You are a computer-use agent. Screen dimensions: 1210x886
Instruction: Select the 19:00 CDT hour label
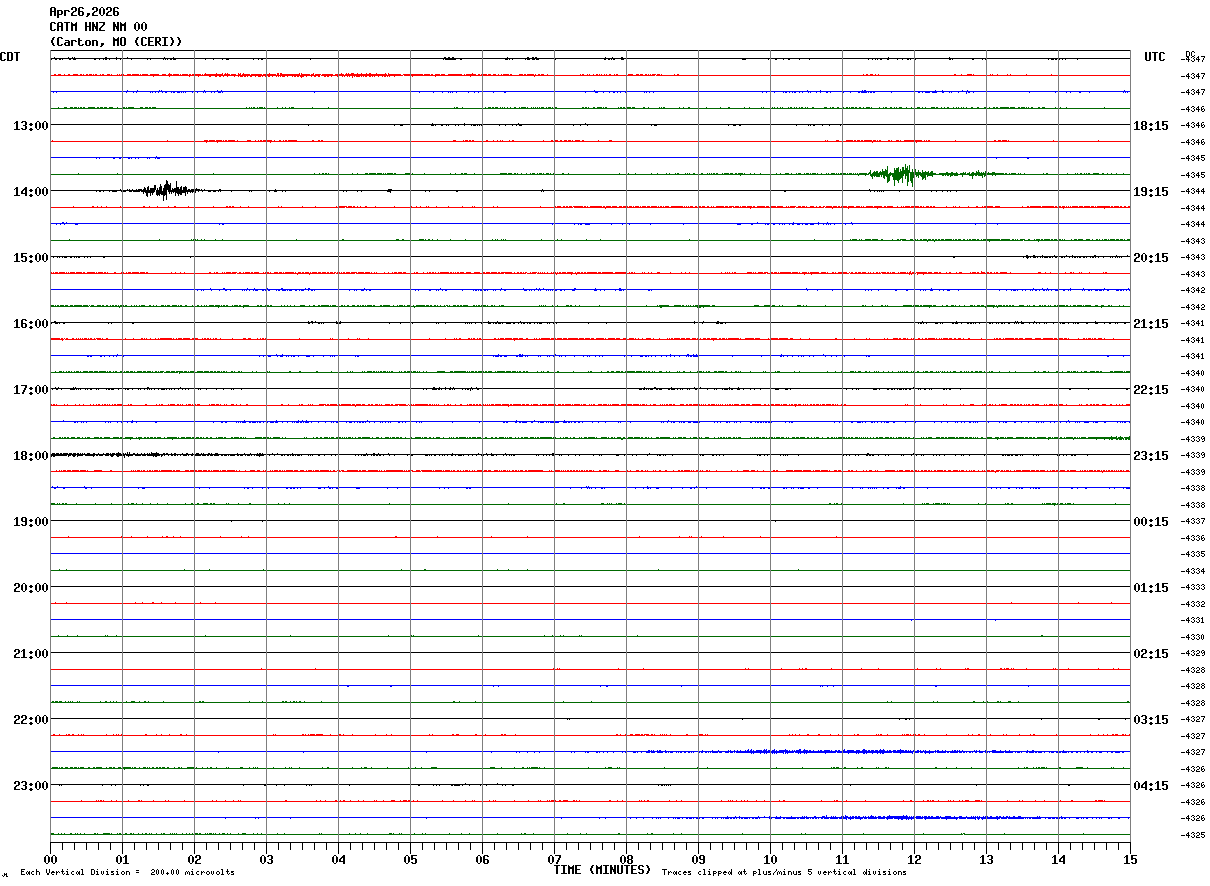tap(30, 521)
